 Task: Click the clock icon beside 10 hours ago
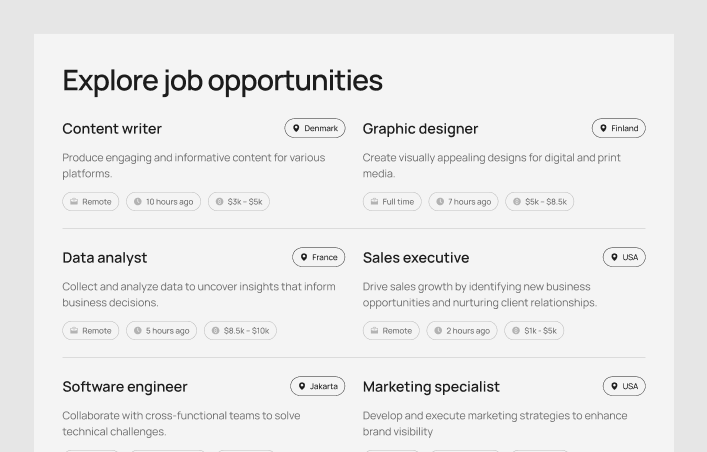coord(138,201)
